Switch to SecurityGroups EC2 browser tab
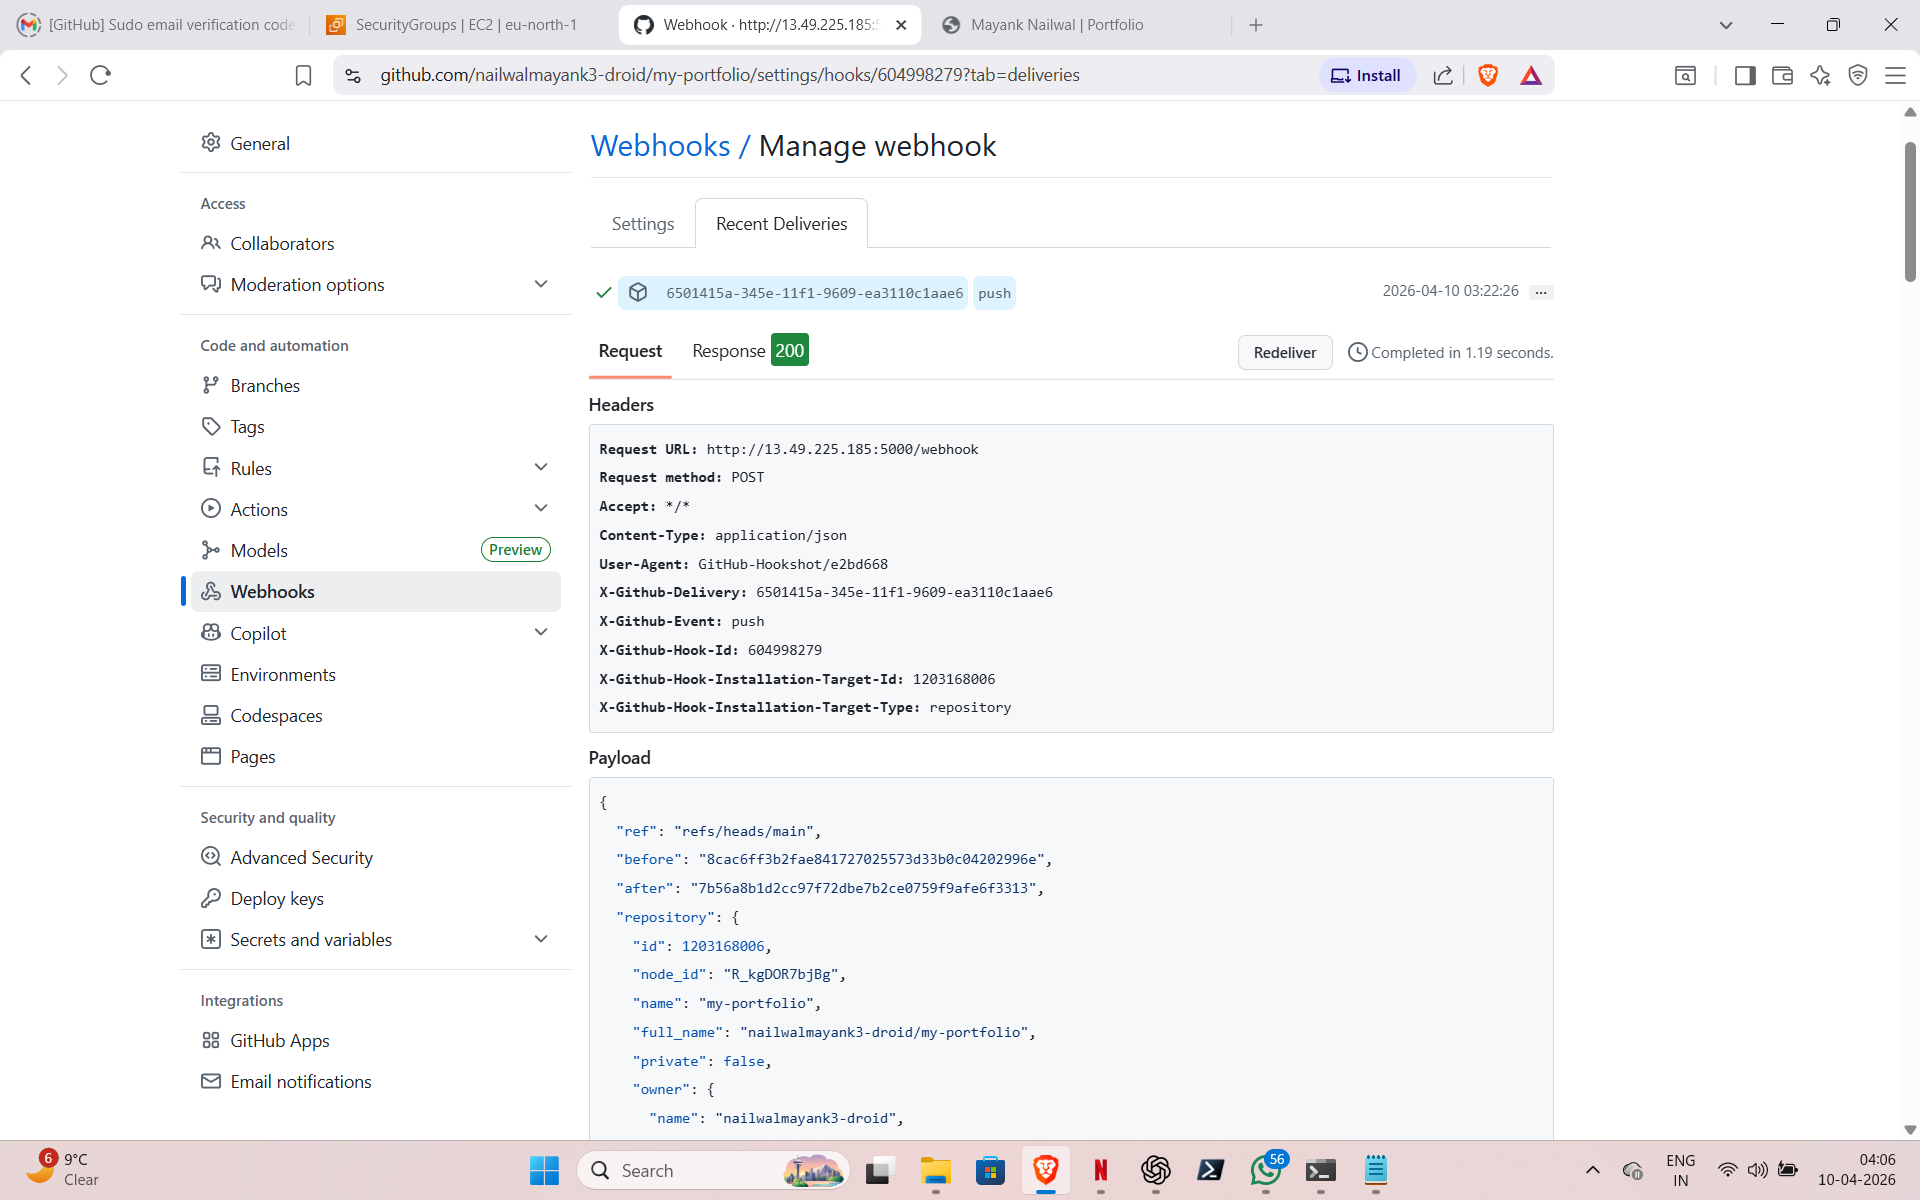This screenshot has height=1200, width=1920. (465, 25)
